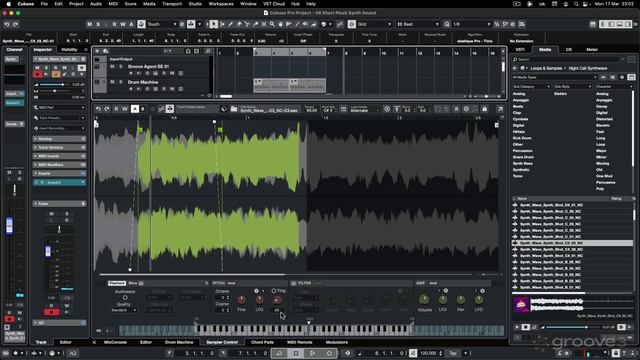Click the Undo icon in main toolbar
Screen dimensions: 640x360
coord(7,24)
